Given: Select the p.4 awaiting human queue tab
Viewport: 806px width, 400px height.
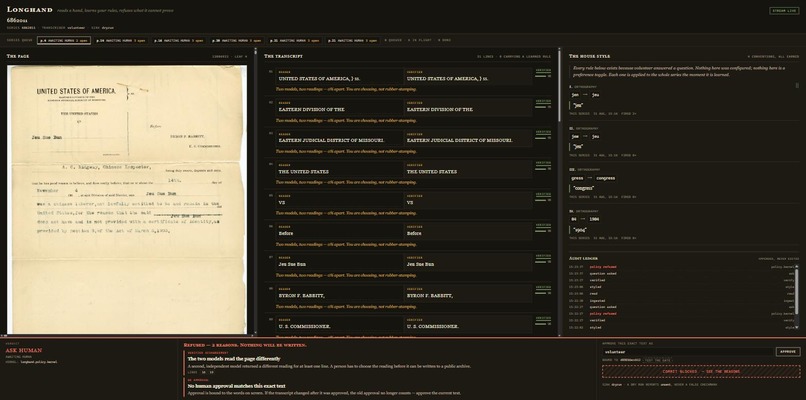Looking at the screenshot, I should coord(64,40).
